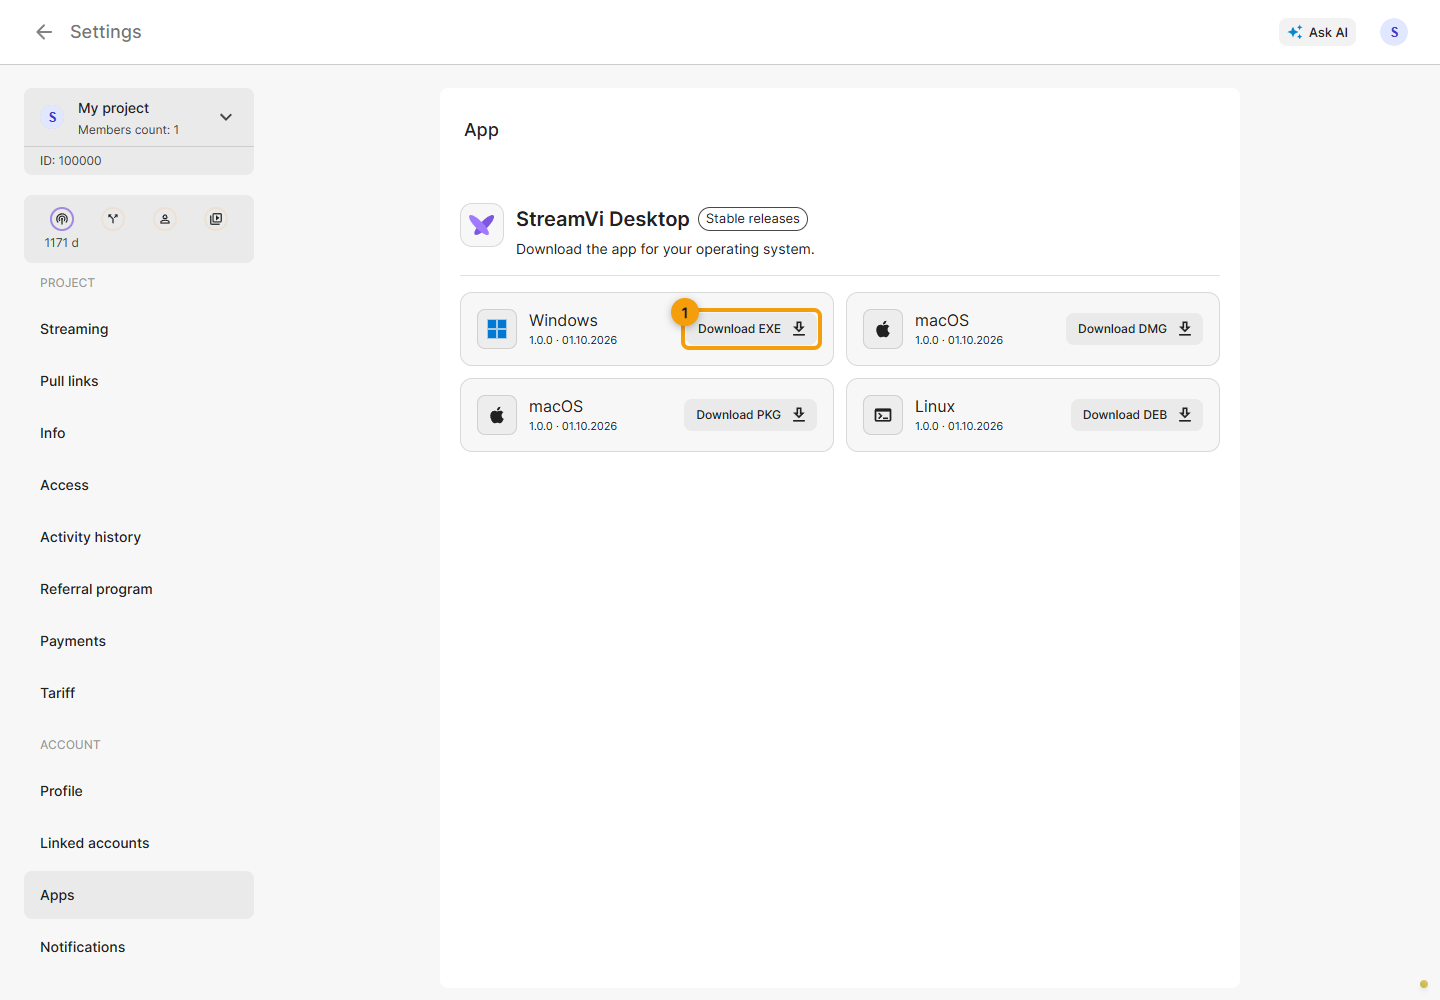Download the Windows EXE installer
Screen dimensions: 1440x1000
point(751,329)
